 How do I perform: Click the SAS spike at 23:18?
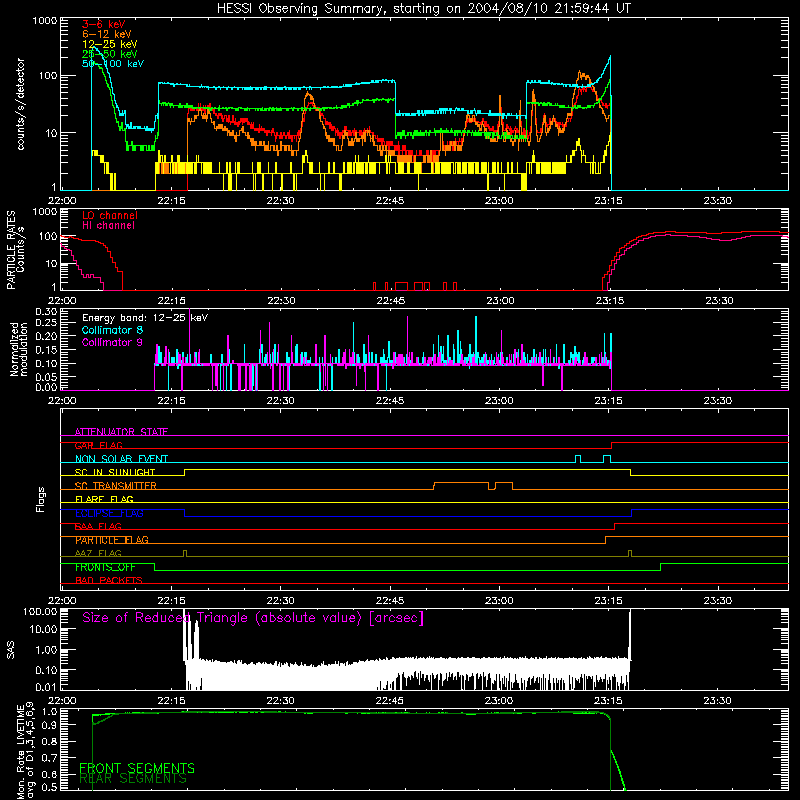coord(630,635)
